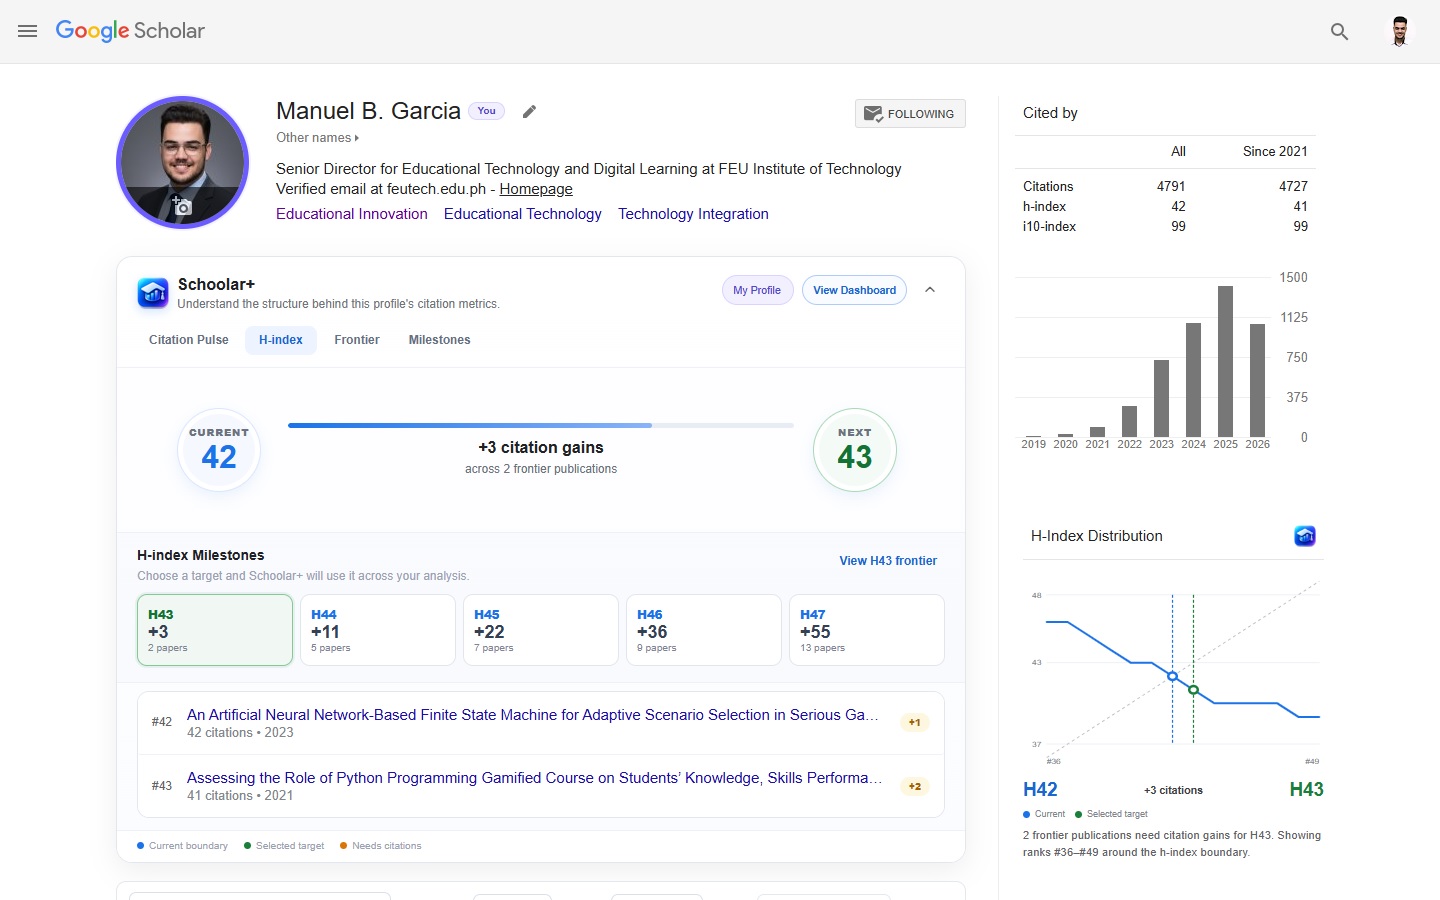Select the H44 +11 milestone card
The height and width of the screenshot is (900, 1440).
point(378,630)
